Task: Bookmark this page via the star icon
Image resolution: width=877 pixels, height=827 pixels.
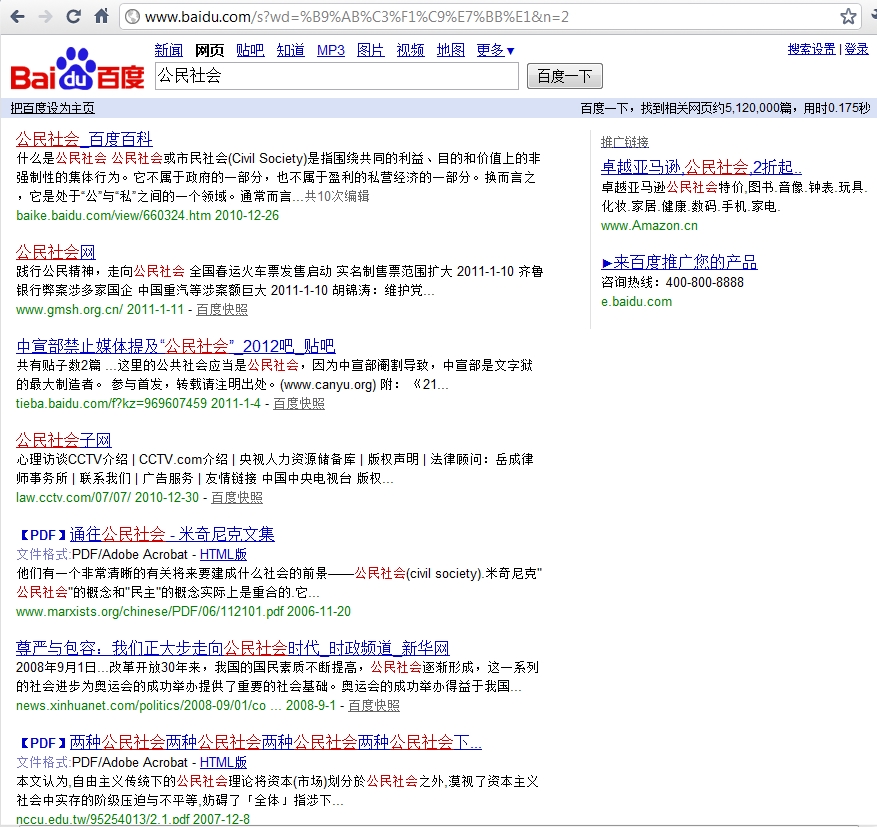Action: (x=849, y=16)
